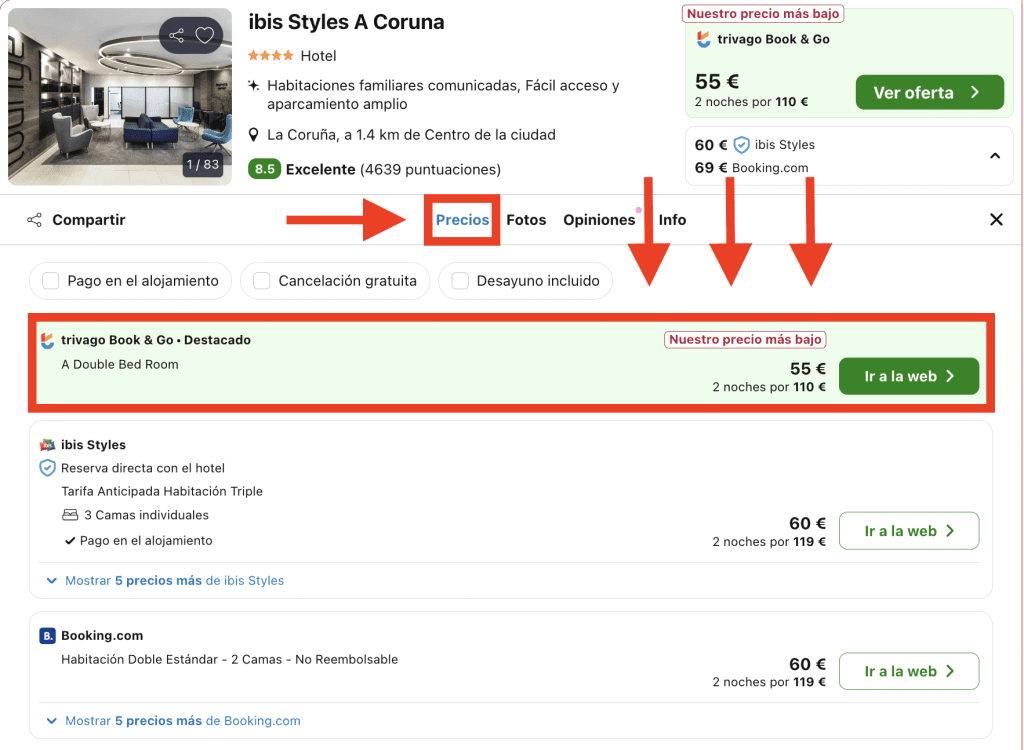Viewport: 1024px width, 750px height.
Task: Click the Booking.com logo icon
Action: pyautogui.click(x=47, y=636)
